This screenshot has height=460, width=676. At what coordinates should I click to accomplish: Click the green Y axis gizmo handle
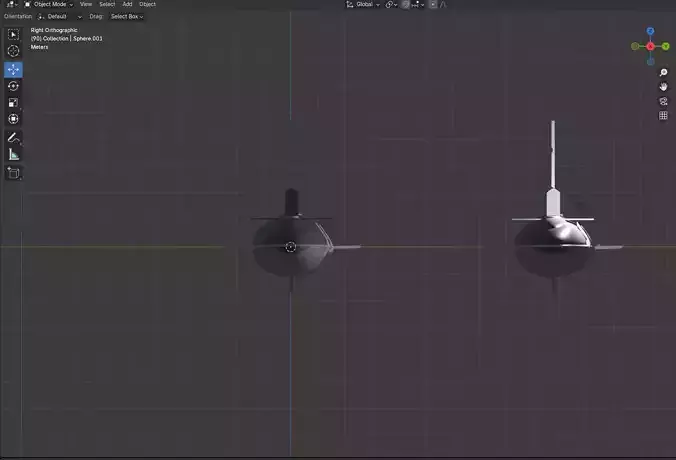(666, 46)
